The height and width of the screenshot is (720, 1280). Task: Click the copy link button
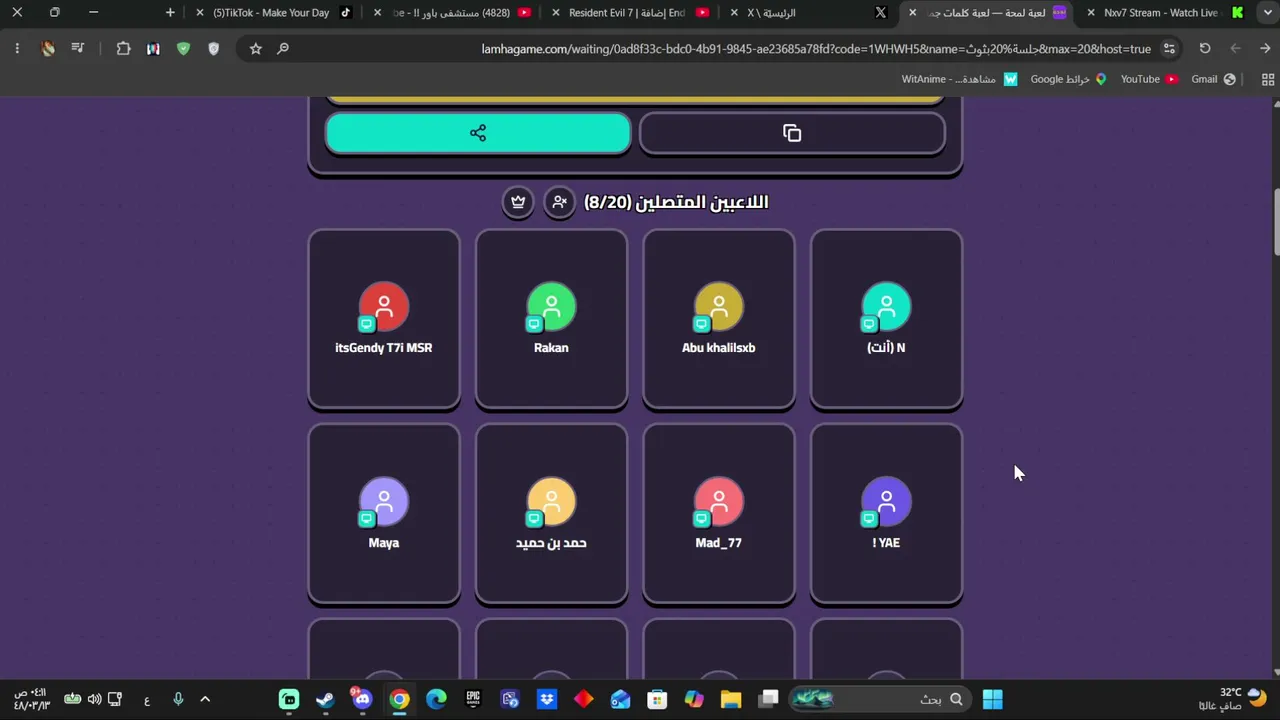(x=792, y=133)
